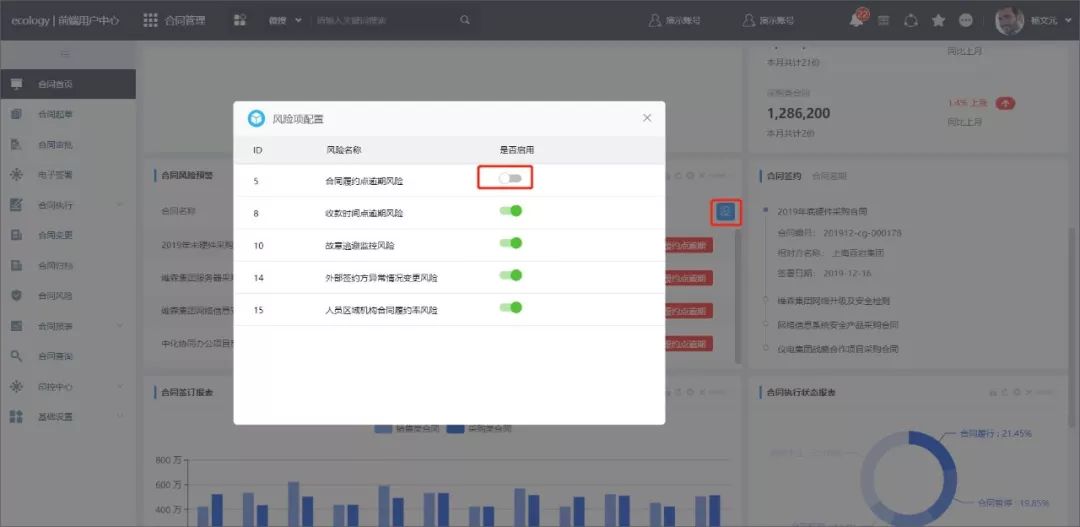Expand the 印控中心 sidebar chevron
This screenshot has width=1080, height=527.
pyautogui.click(x=121, y=386)
